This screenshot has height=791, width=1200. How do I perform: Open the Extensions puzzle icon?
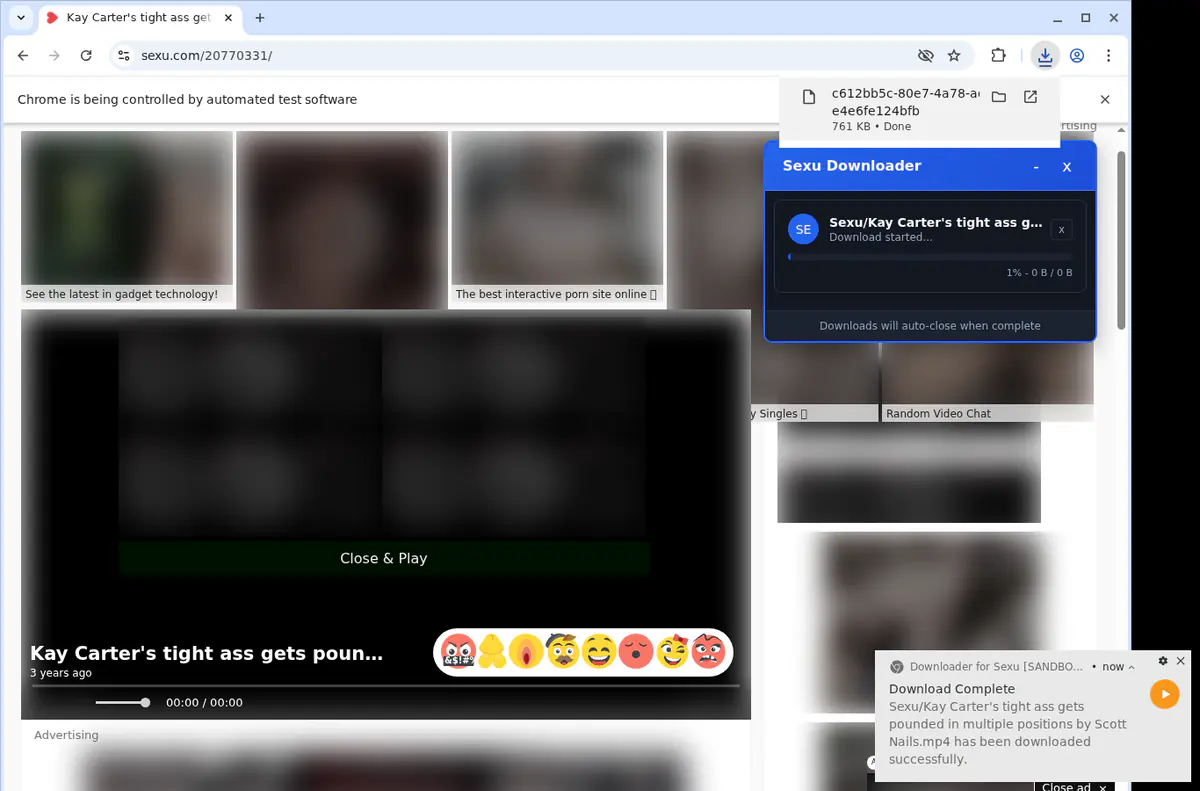[998, 56]
